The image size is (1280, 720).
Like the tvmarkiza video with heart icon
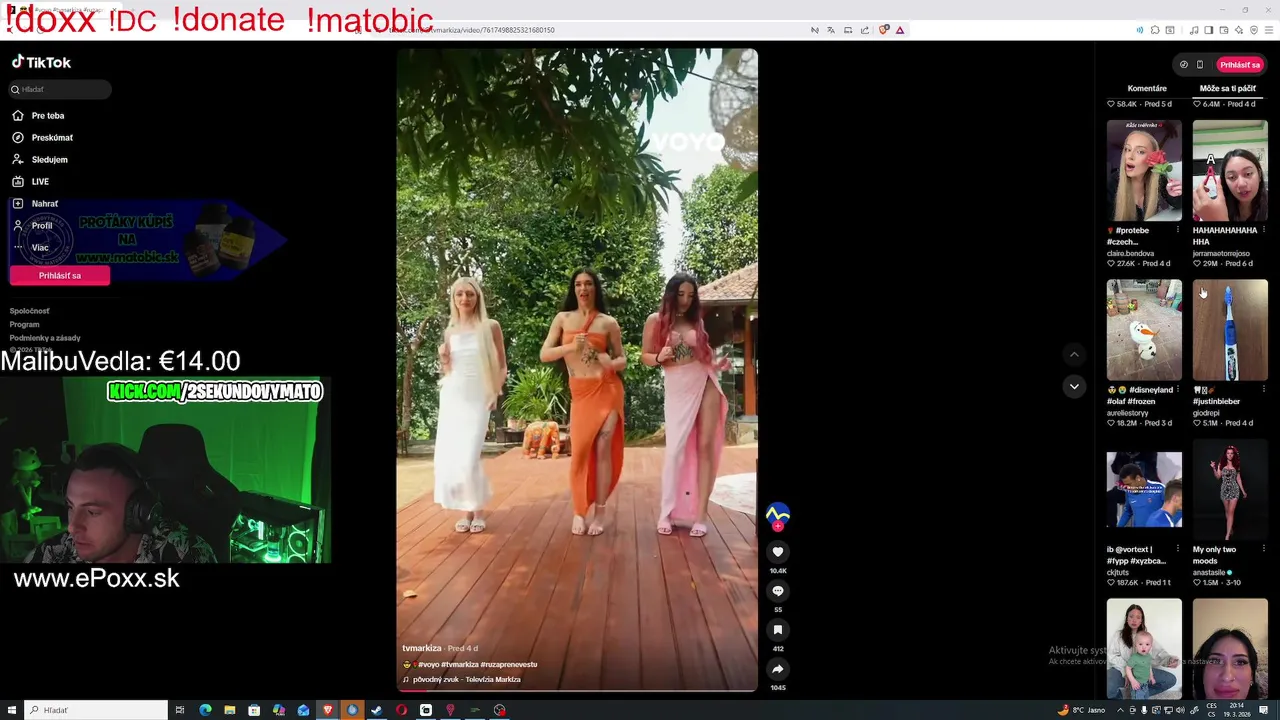pyautogui.click(x=777, y=552)
